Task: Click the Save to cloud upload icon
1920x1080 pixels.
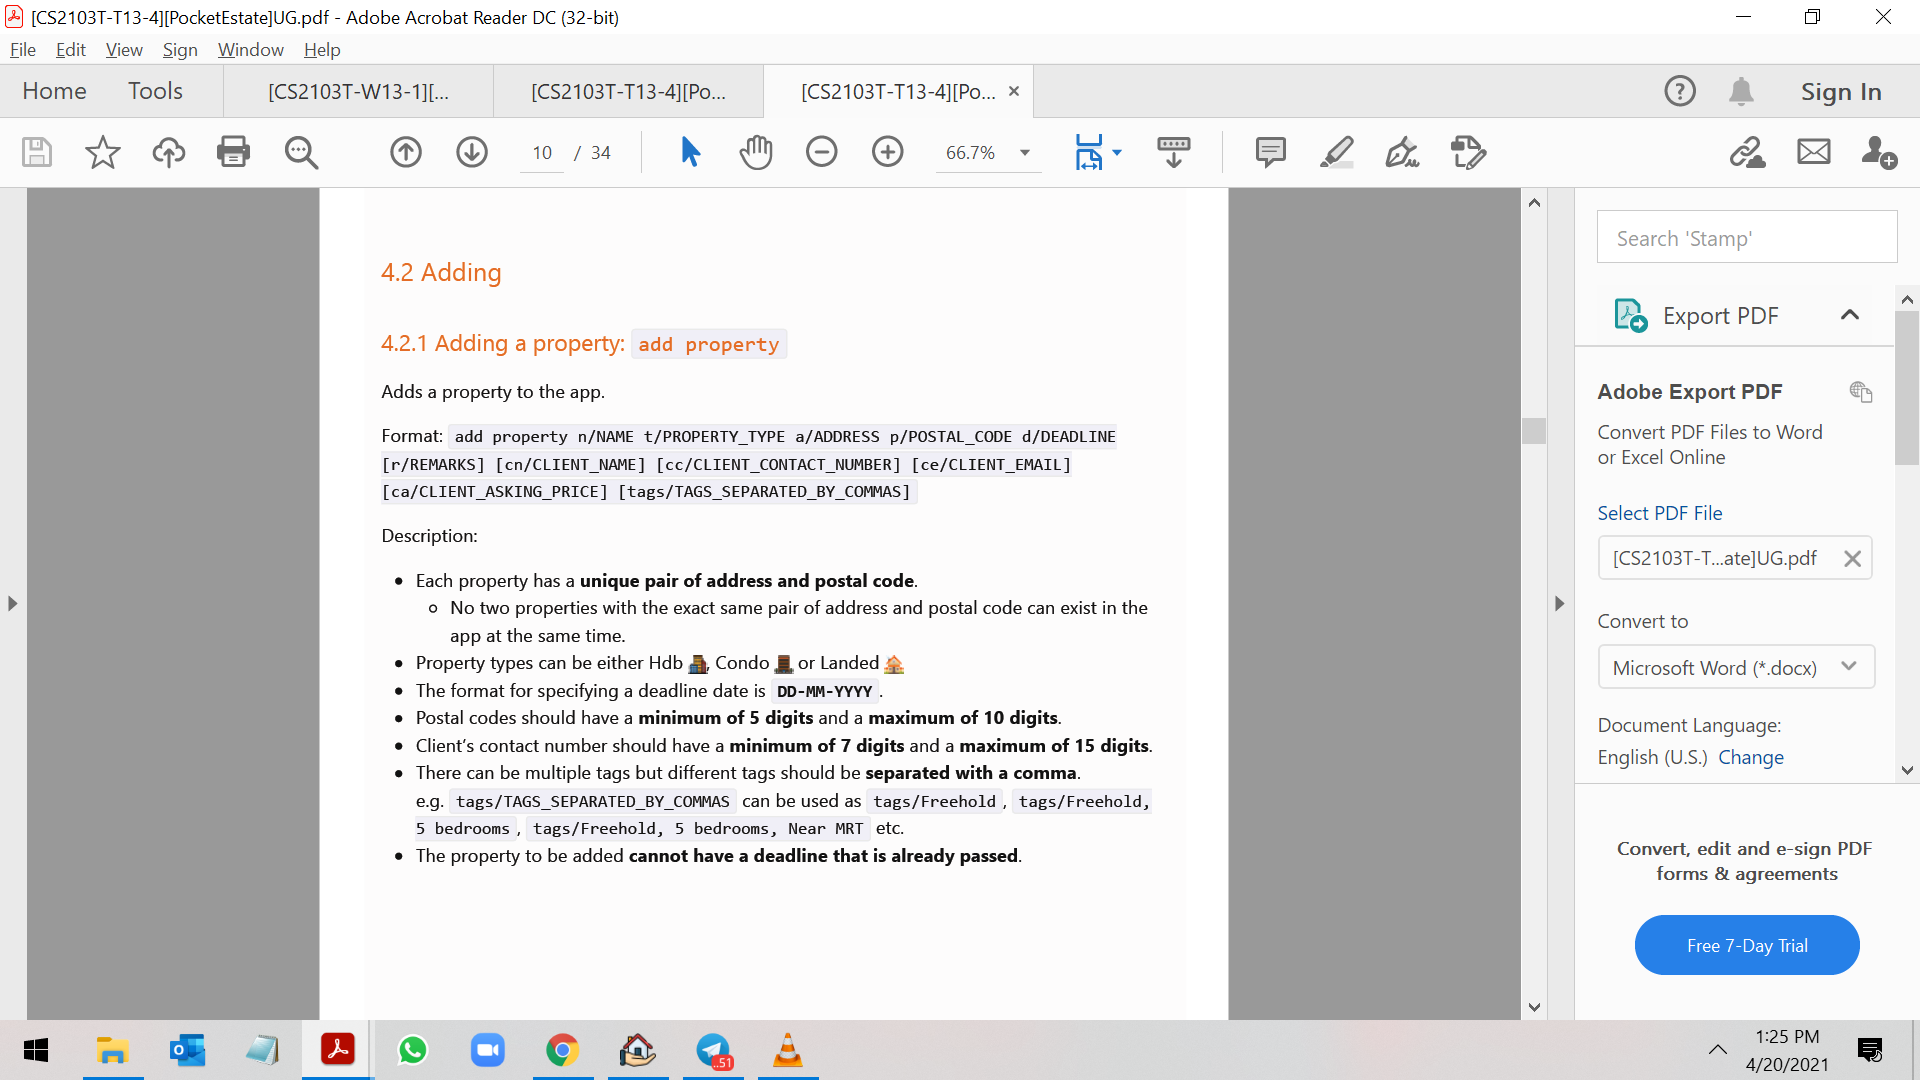Action: tap(168, 152)
